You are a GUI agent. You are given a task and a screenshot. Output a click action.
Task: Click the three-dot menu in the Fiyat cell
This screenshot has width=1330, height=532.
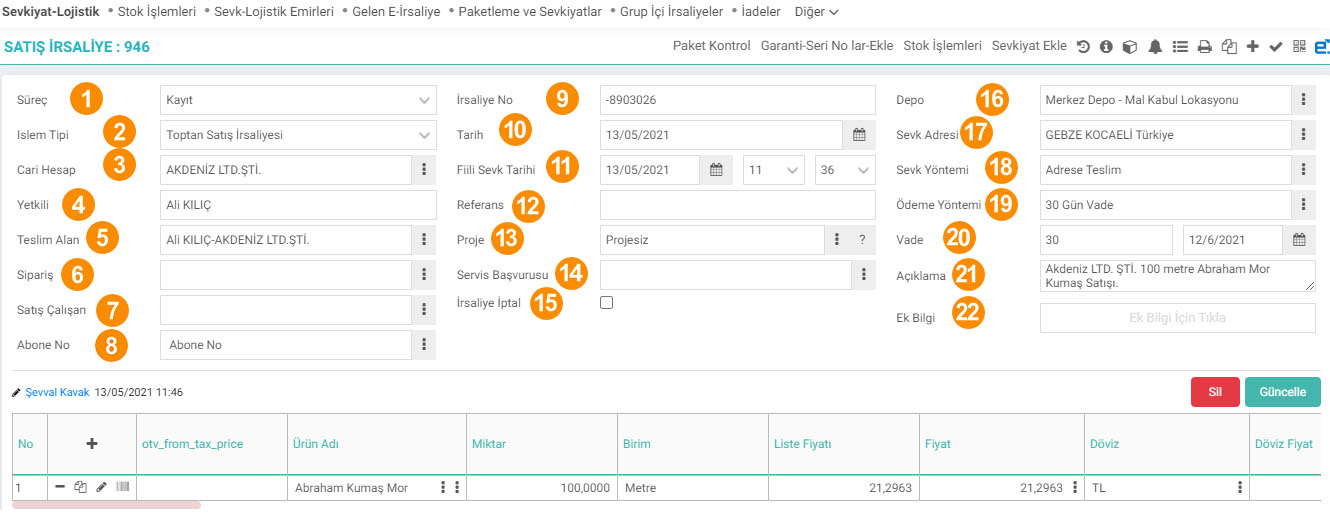1076,487
